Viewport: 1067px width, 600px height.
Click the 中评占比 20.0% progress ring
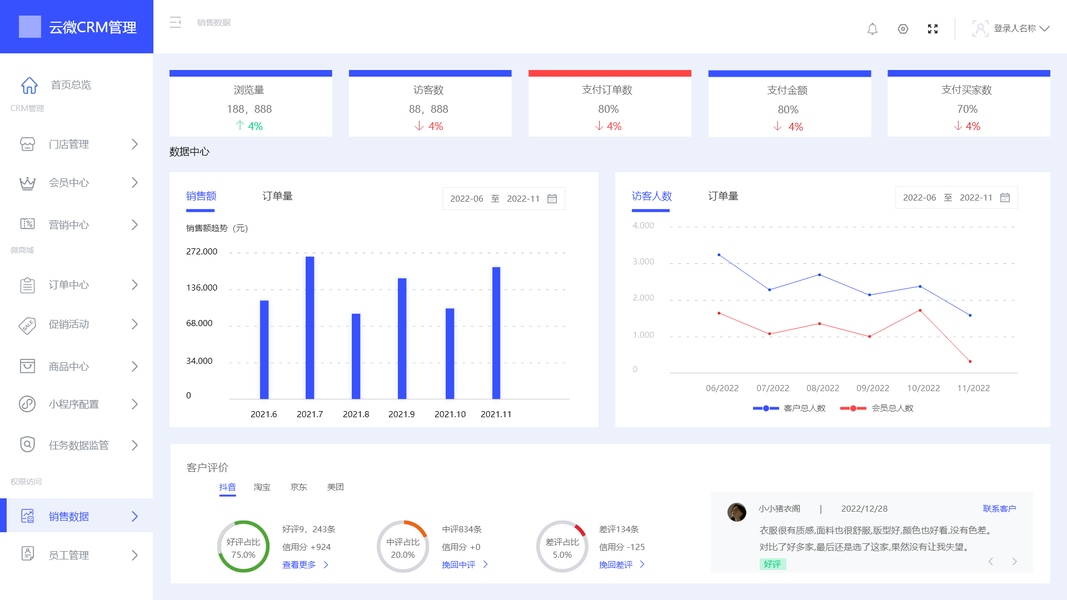tap(402, 546)
